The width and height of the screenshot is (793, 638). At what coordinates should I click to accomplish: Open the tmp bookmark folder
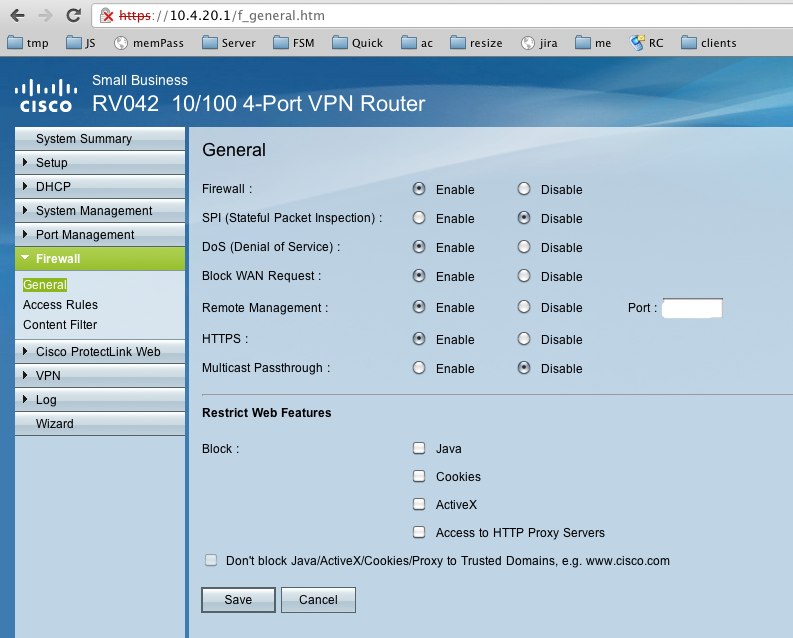[x=28, y=43]
